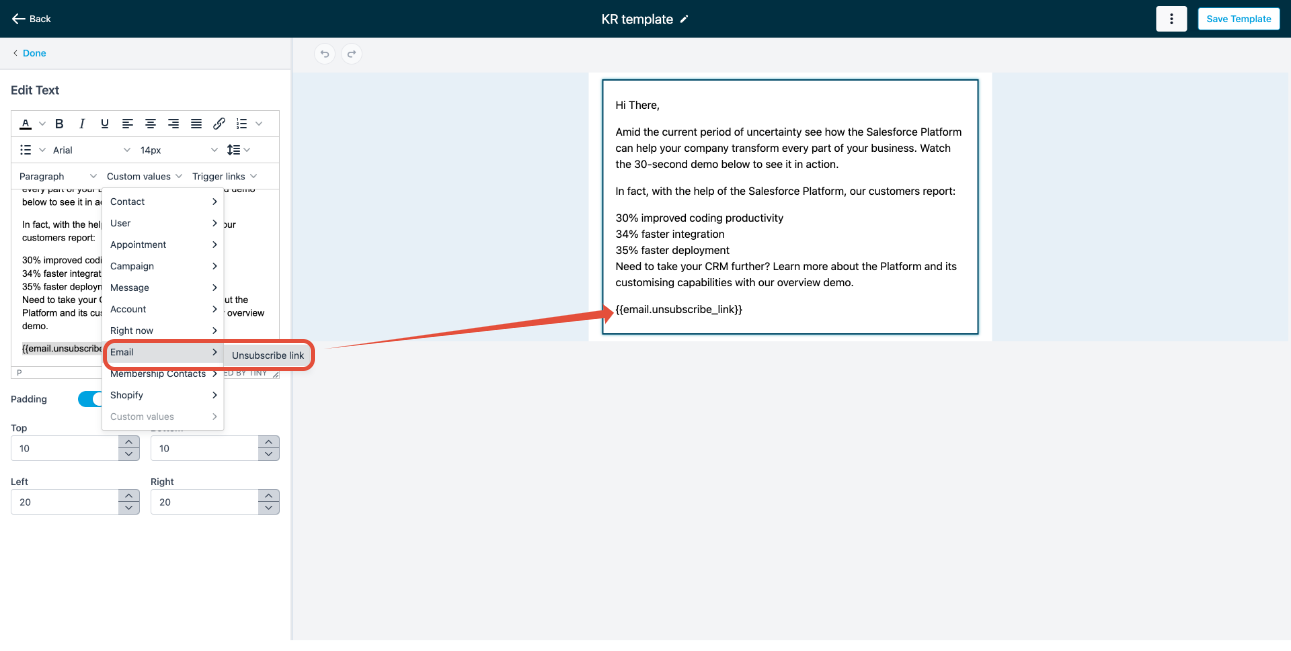
Task: Increase the Left padding value
Action: [x=128, y=496]
